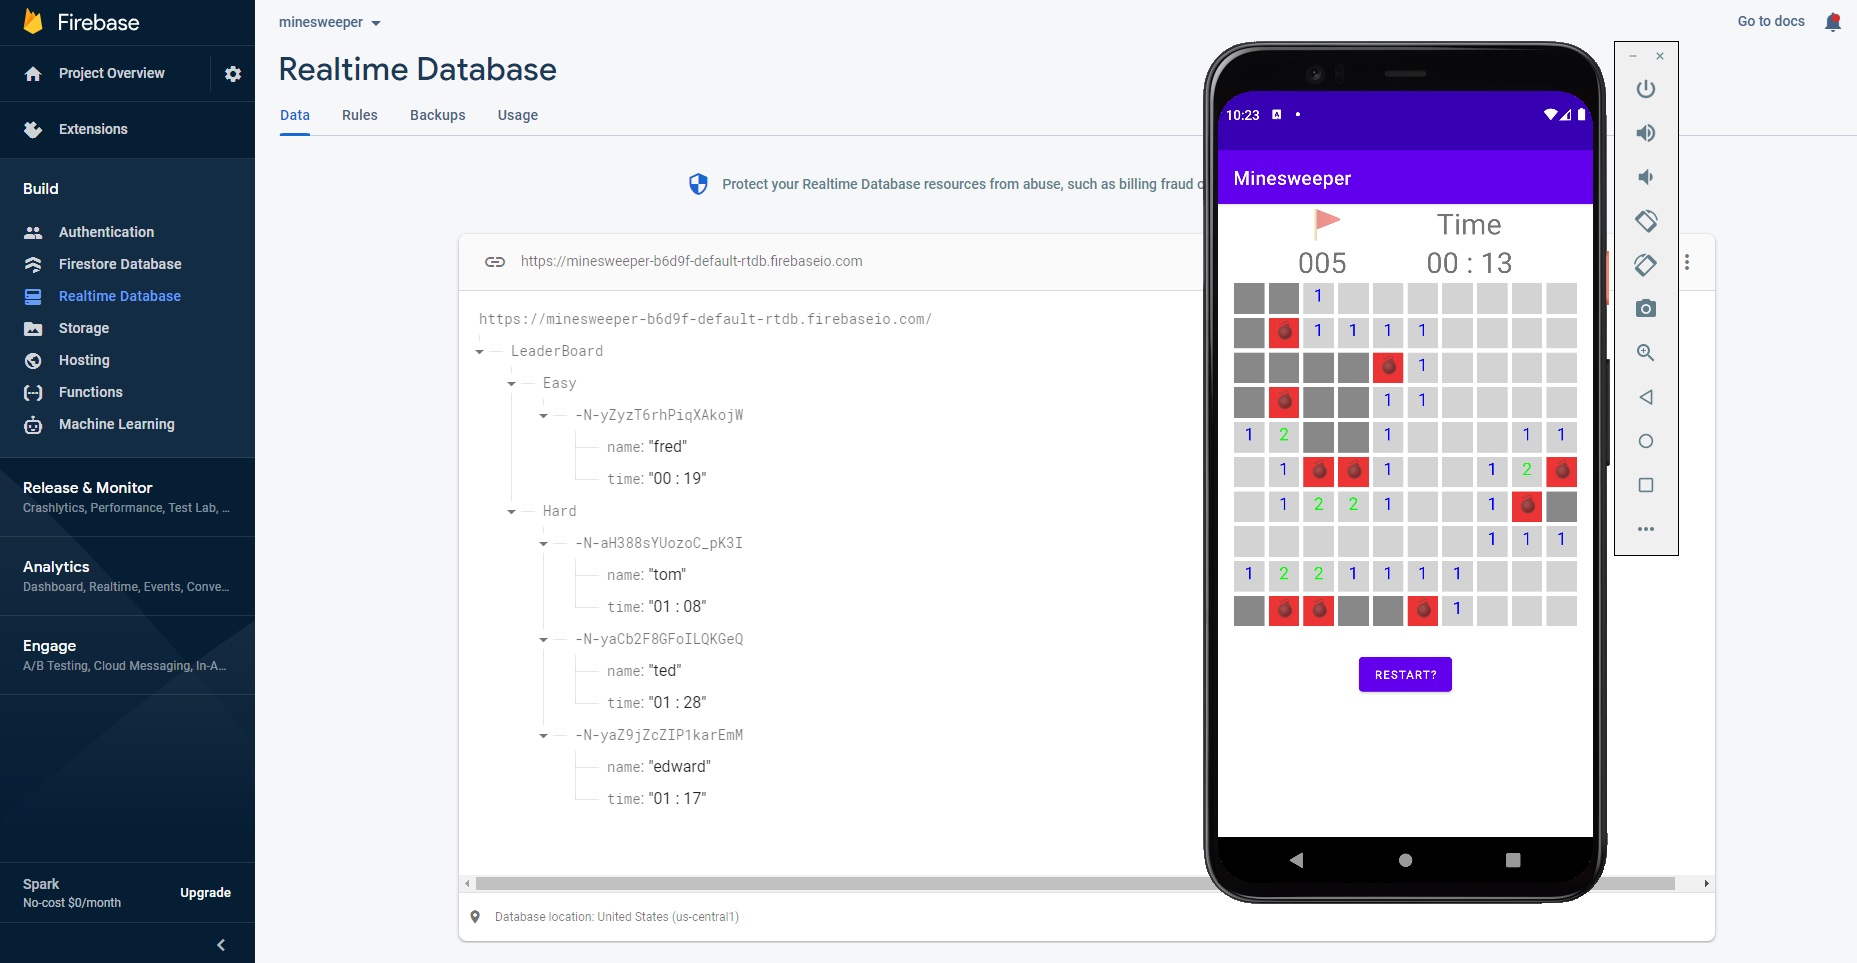This screenshot has height=963, width=1857.
Task: Click the Authentication people icon
Action: 33,232
